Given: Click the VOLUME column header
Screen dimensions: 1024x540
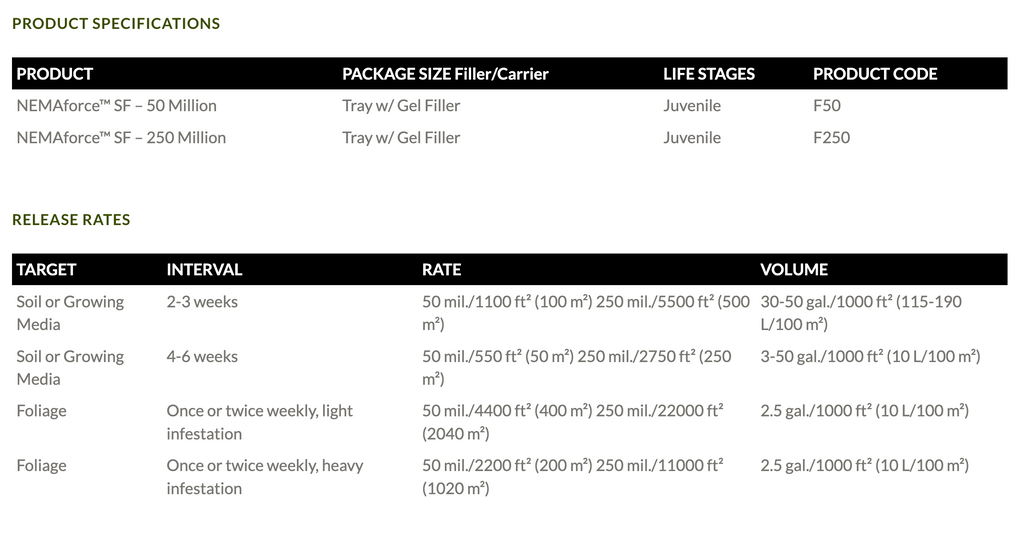Looking at the screenshot, I should coord(794,270).
